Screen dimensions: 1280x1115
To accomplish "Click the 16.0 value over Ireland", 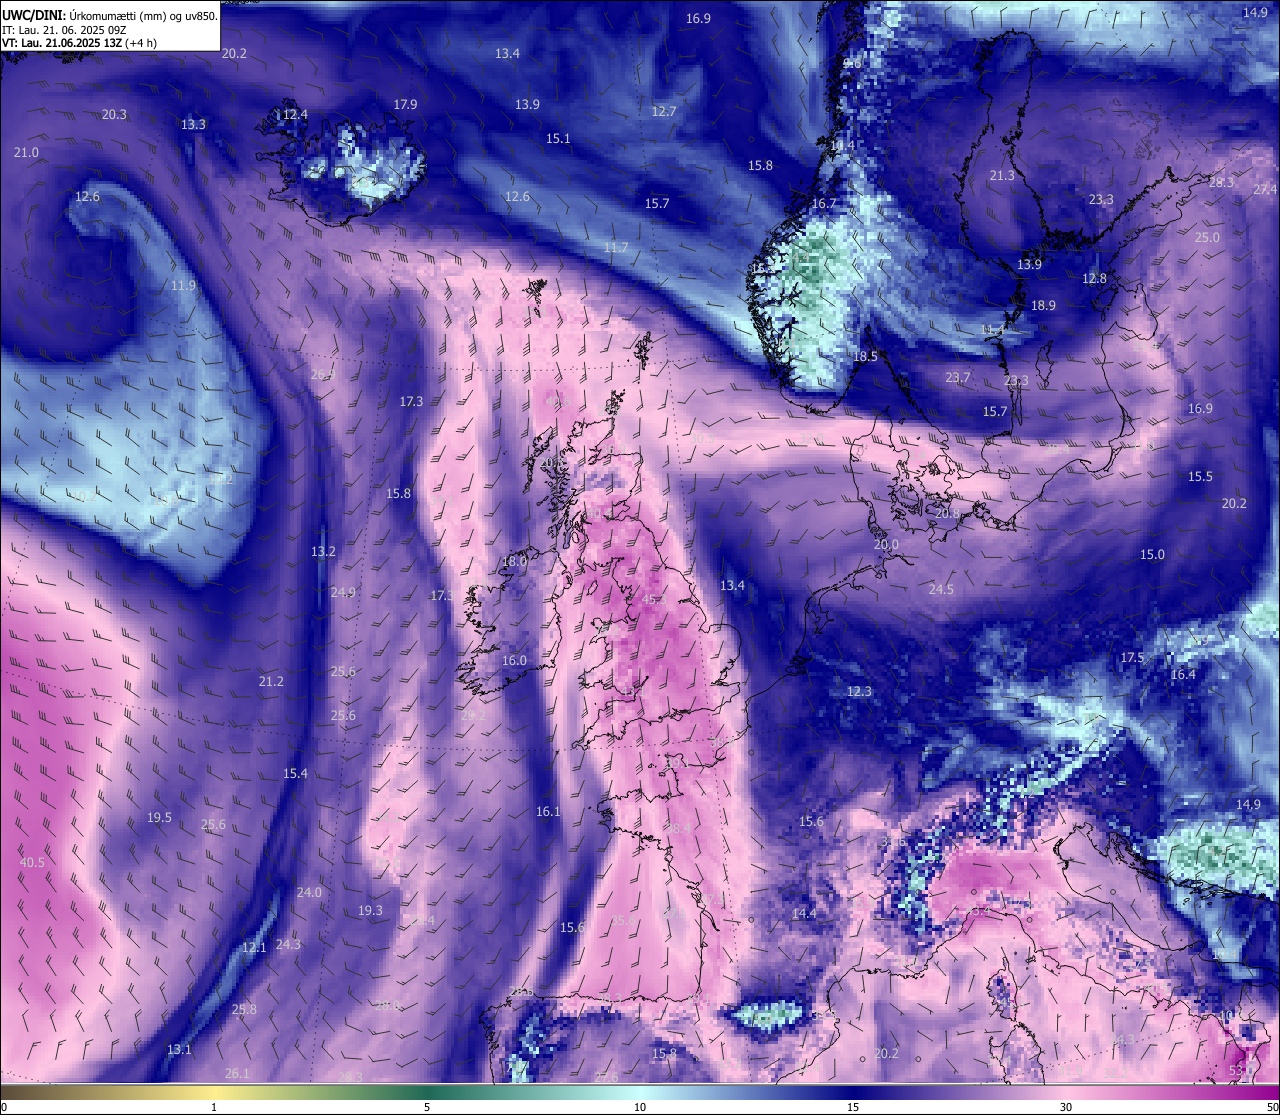I will pos(514,660).
